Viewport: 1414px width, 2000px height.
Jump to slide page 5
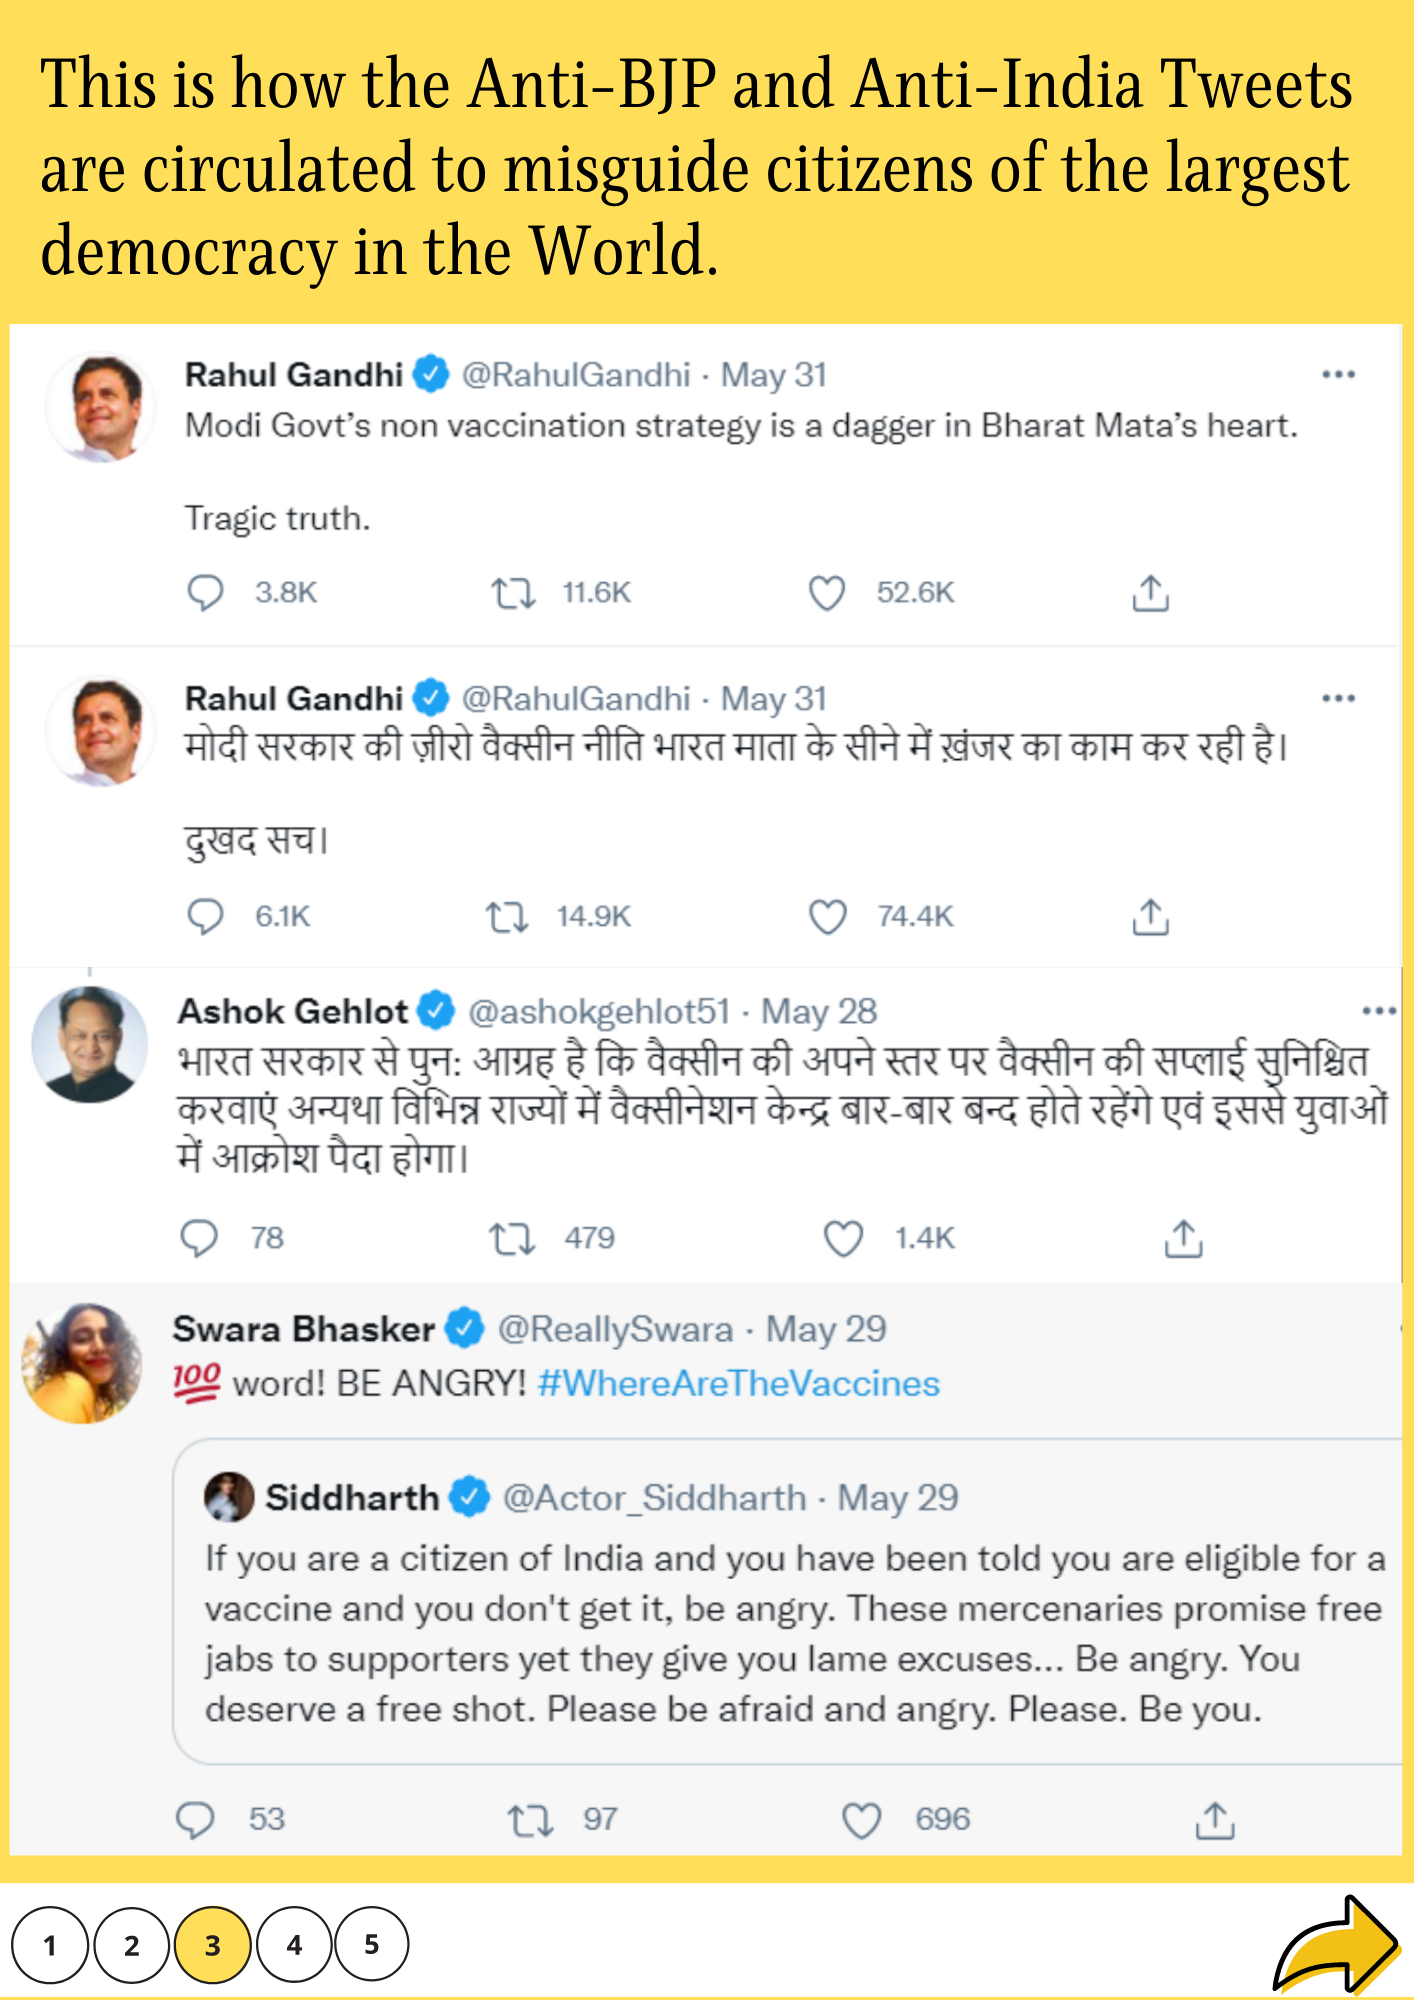click(x=372, y=1945)
